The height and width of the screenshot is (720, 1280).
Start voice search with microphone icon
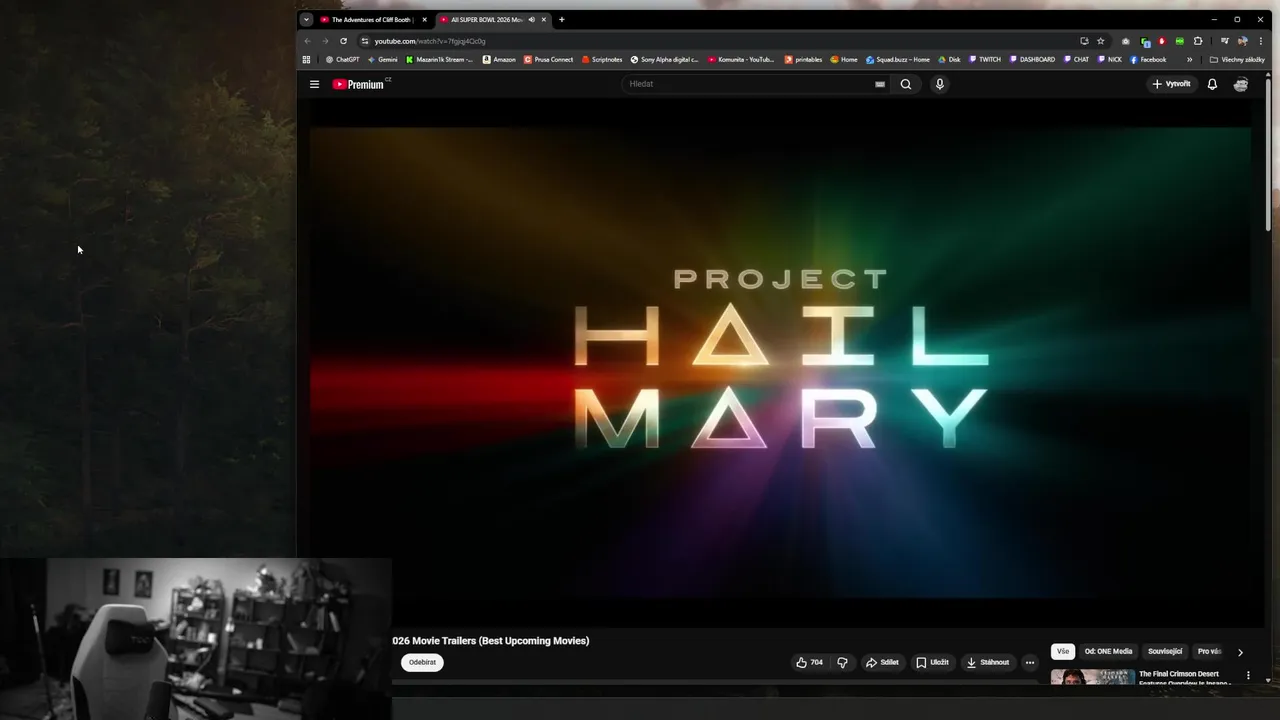pyautogui.click(x=939, y=84)
